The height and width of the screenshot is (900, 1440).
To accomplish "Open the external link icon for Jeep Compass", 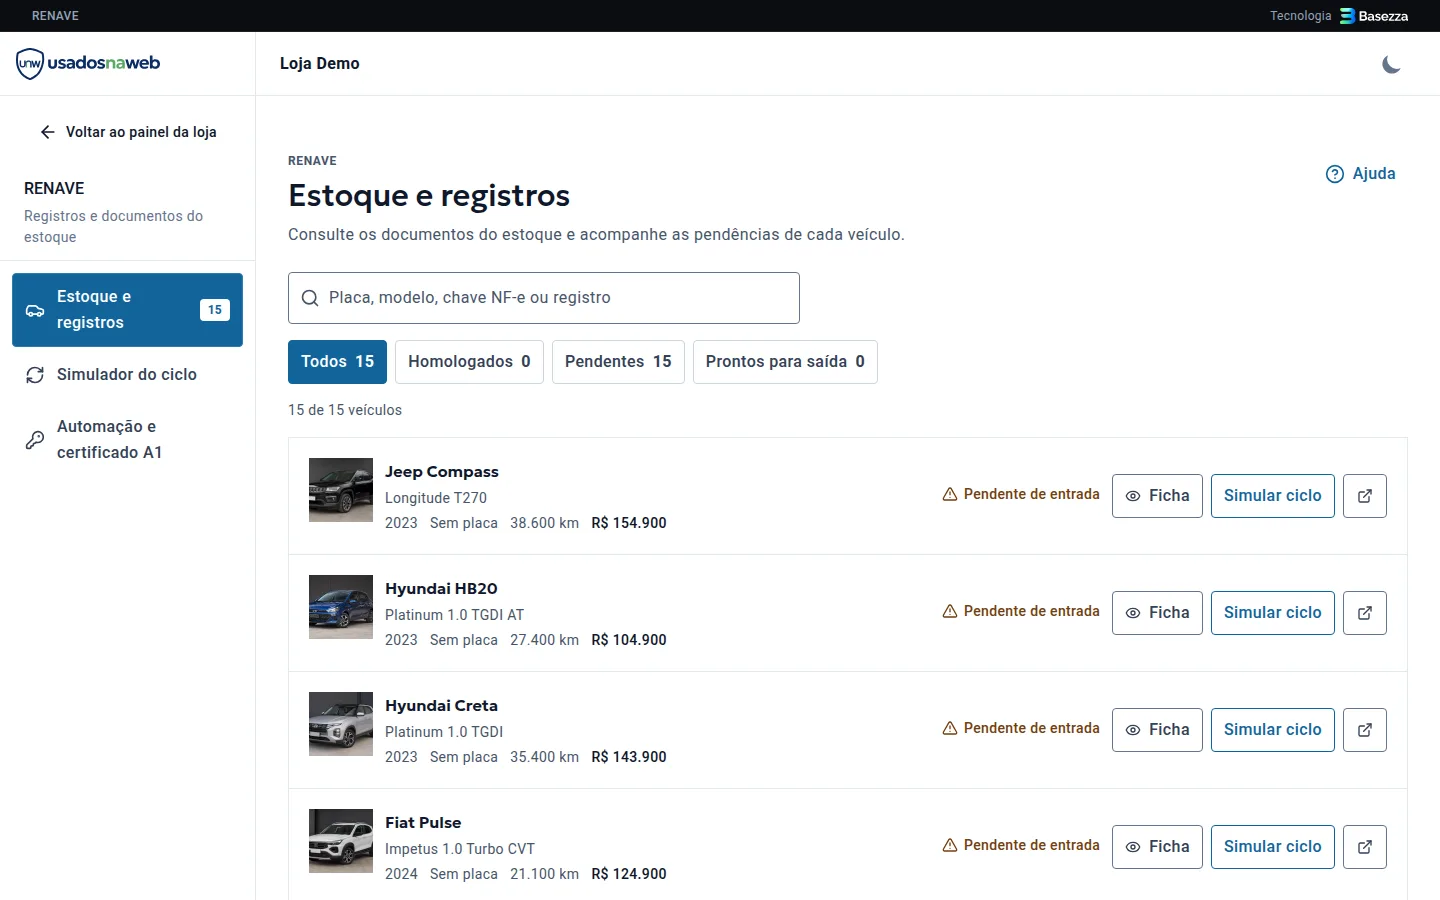I will tap(1365, 496).
